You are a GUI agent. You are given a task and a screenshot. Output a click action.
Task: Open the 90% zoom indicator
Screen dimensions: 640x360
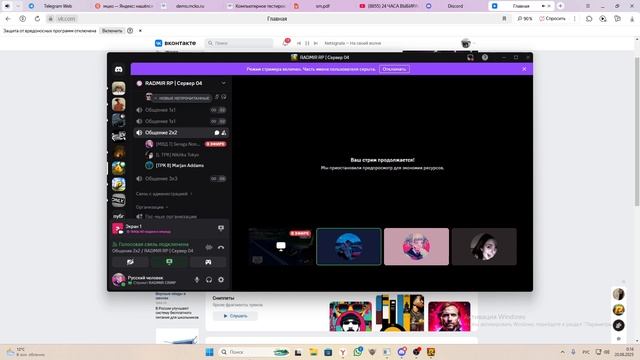pos(525,19)
